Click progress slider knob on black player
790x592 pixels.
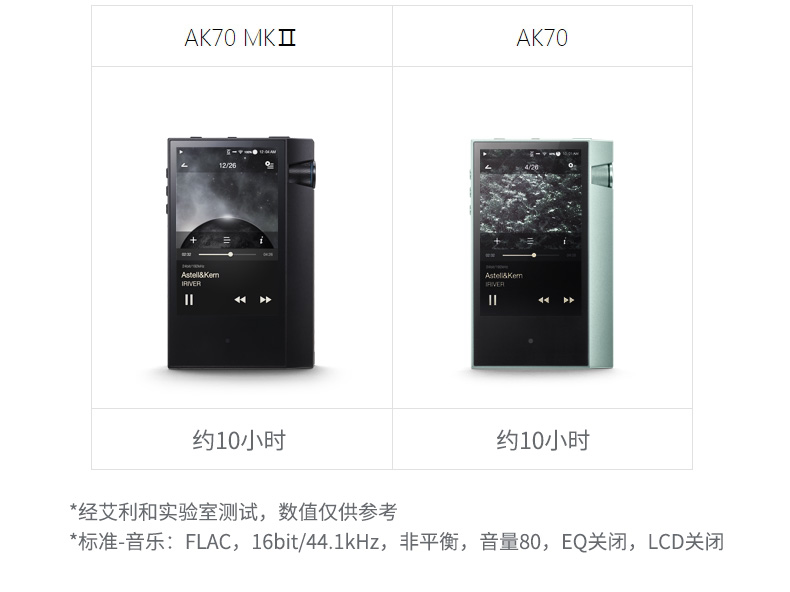[x=230, y=254]
